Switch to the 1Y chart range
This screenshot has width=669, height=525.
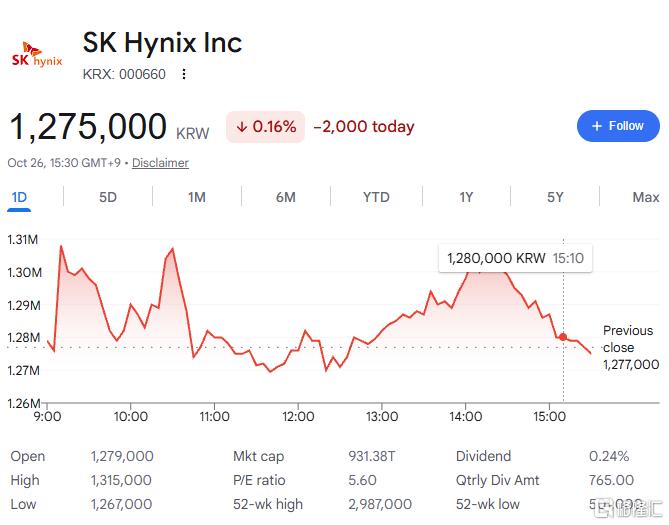[466, 197]
